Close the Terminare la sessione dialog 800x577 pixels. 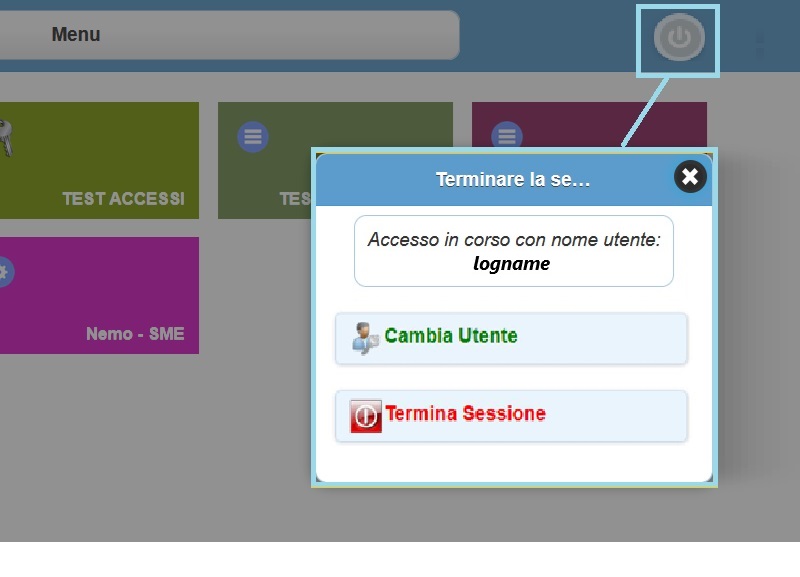pyautogui.click(x=690, y=177)
